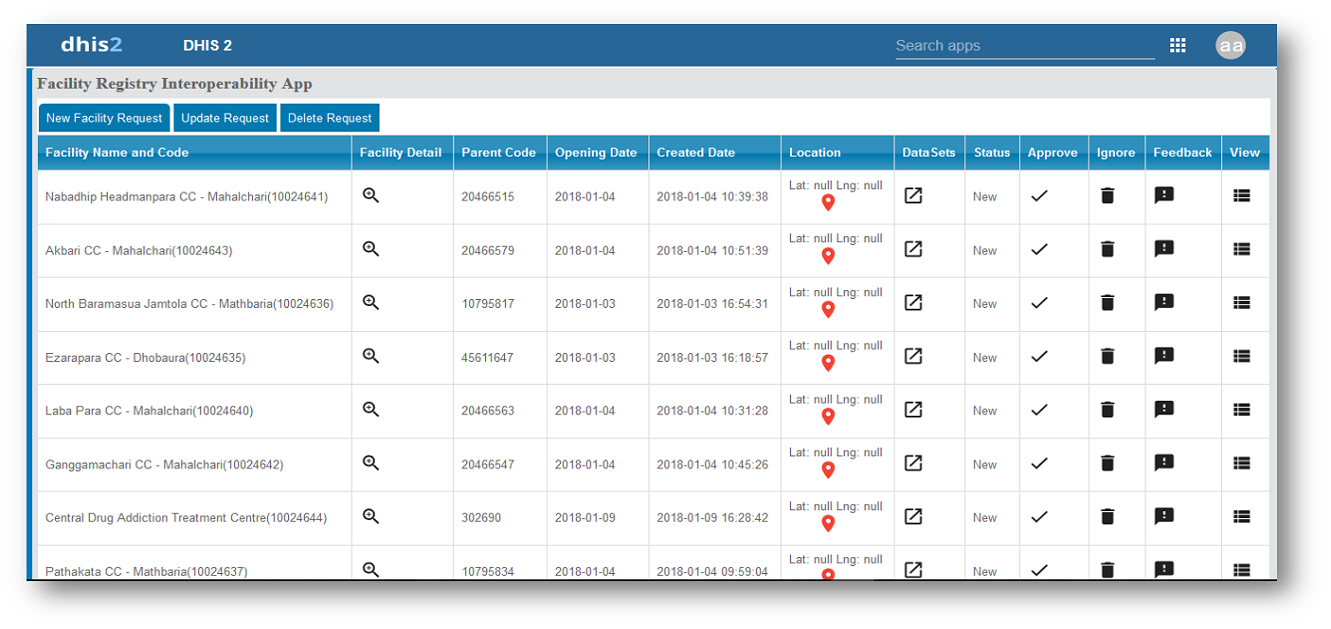Click opening date 2018-01-09
The width and height of the screenshot is (1331, 629).
coord(585,518)
